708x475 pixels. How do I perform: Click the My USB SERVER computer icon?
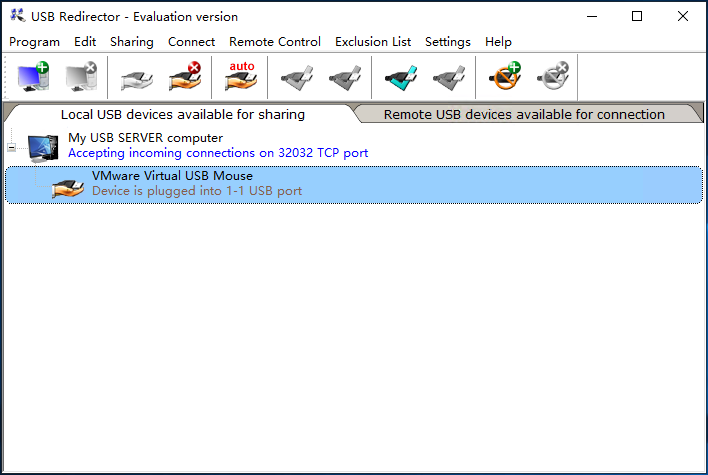[43, 148]
